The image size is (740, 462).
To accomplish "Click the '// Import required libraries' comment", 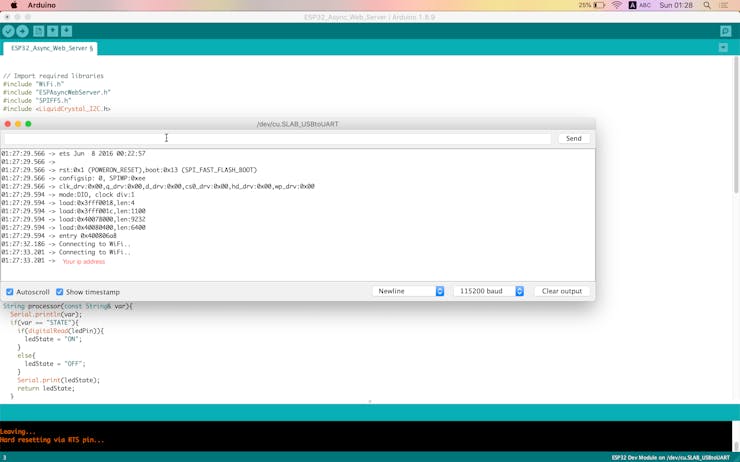I will pyautogui.click(x=53, y=76).
